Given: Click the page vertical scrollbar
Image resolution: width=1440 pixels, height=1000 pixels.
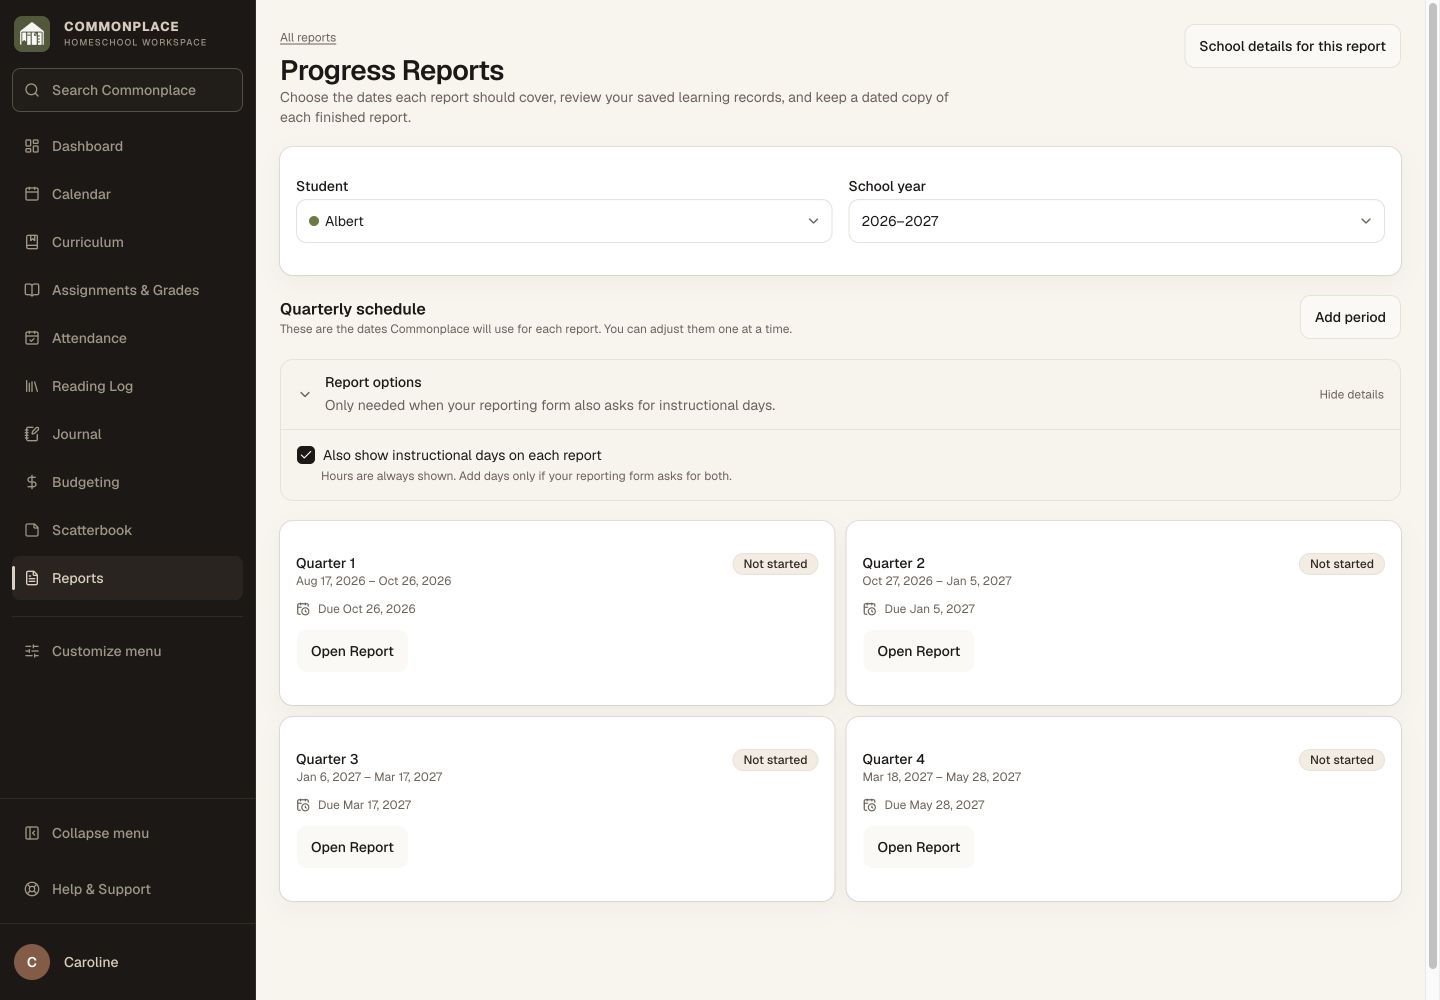Looking at the screenshot, I should (1432, 485).
